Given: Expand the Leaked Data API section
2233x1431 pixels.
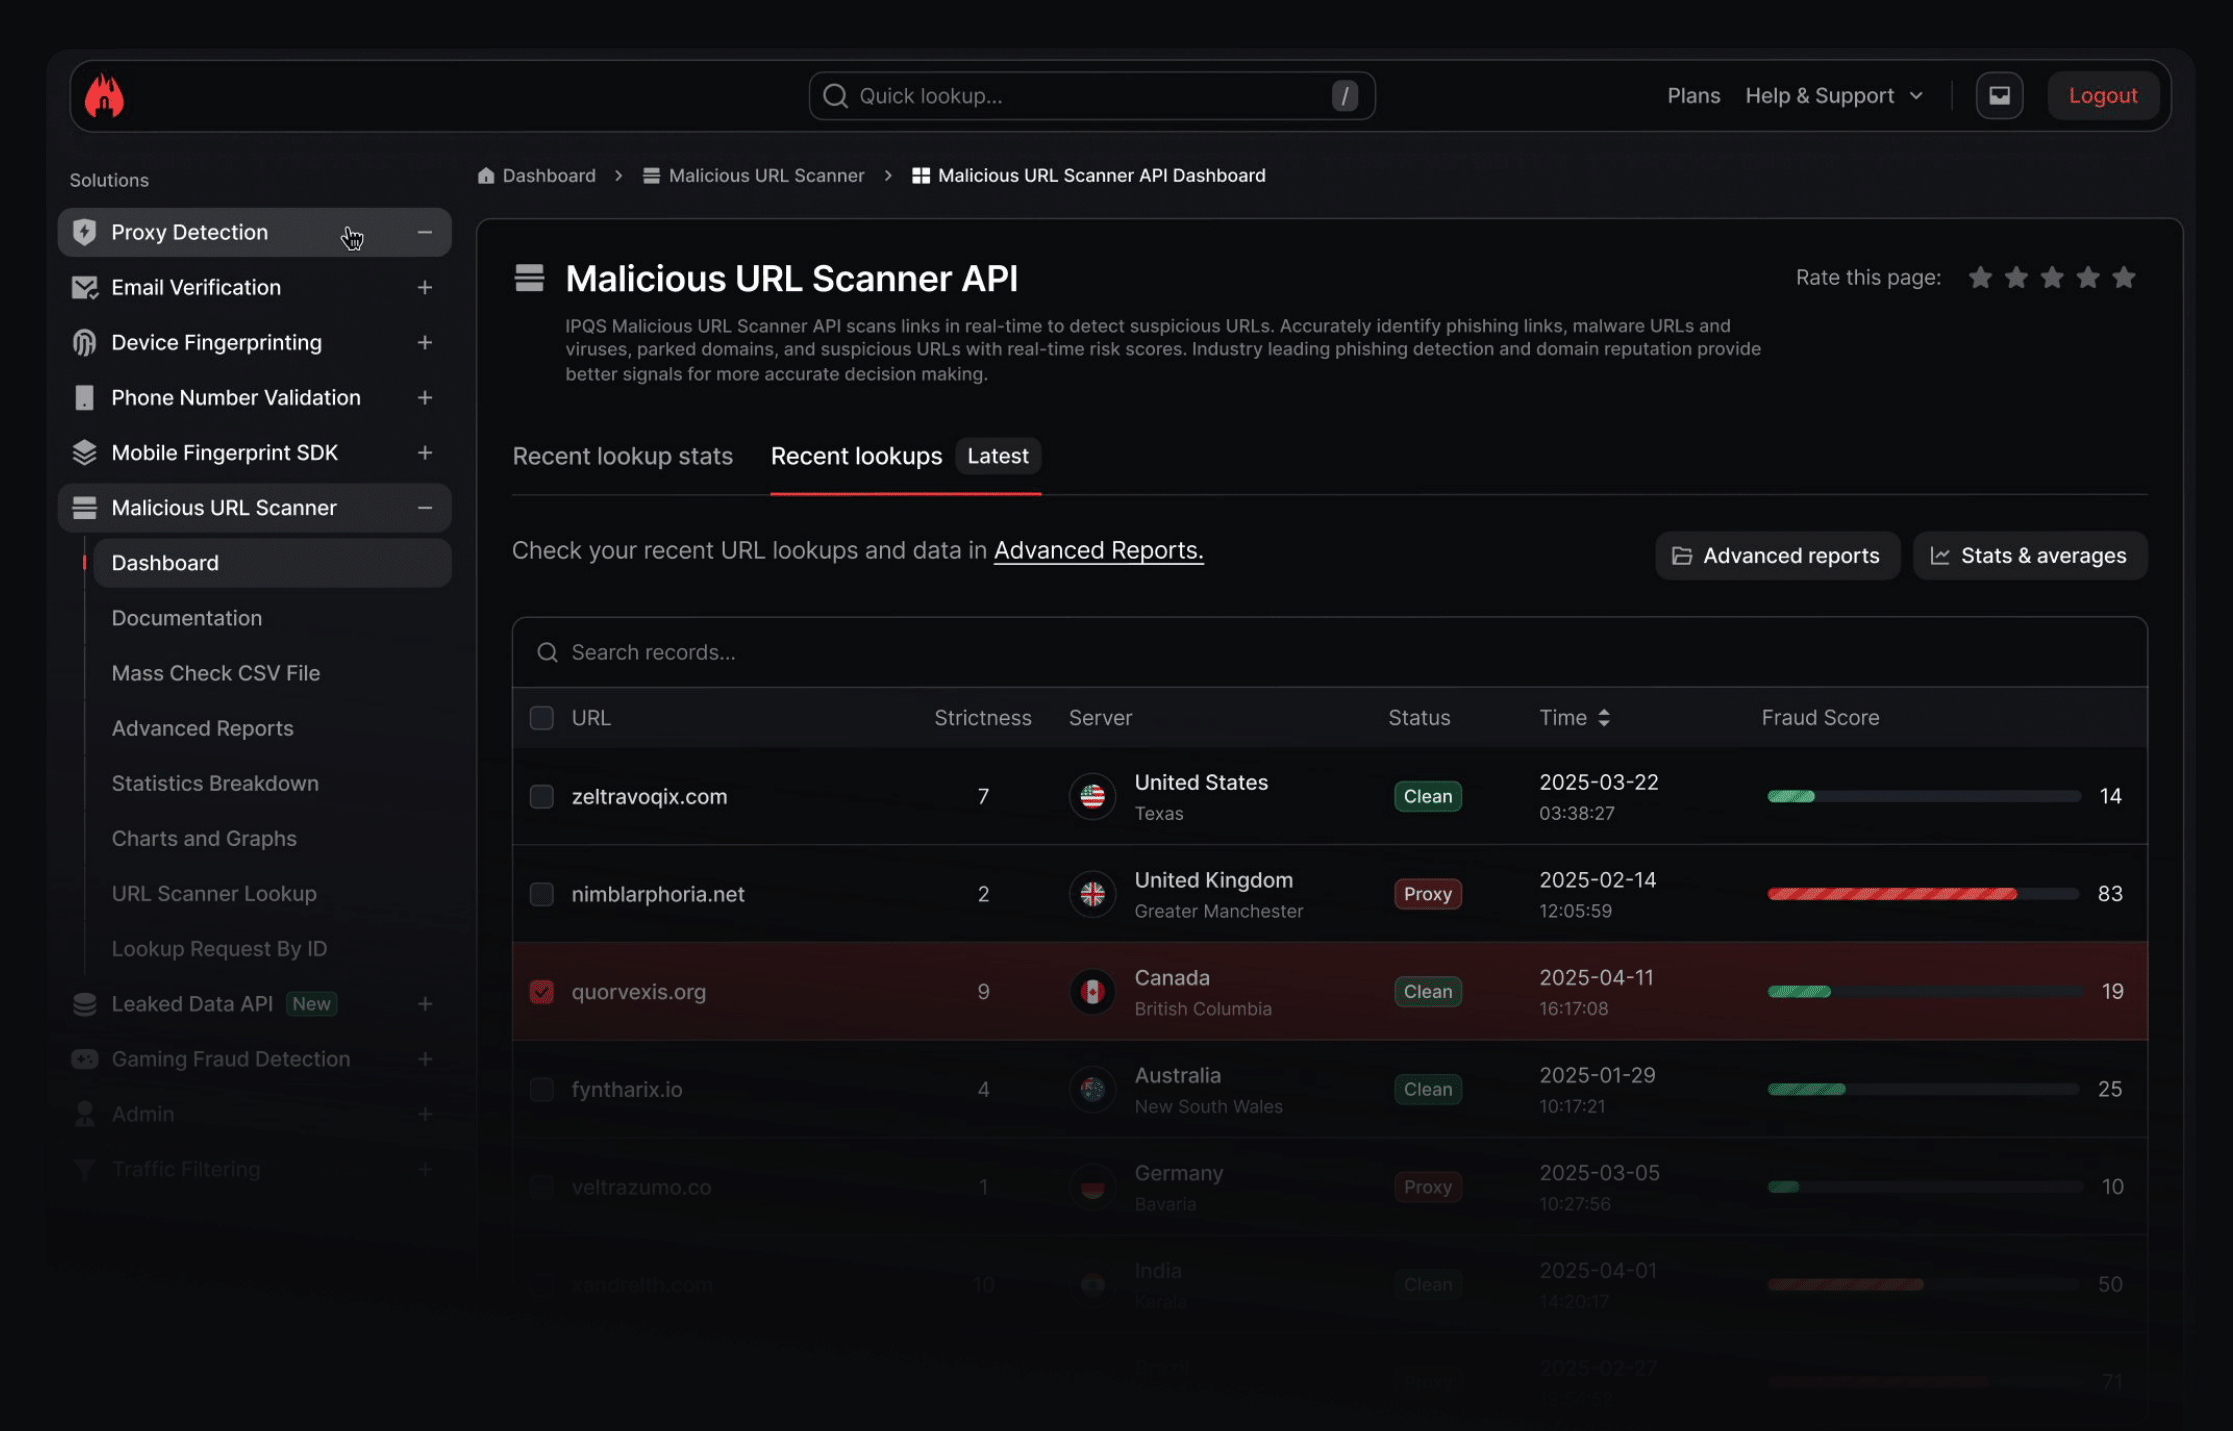Looking at the screenshot, I should coord(425,1003).
